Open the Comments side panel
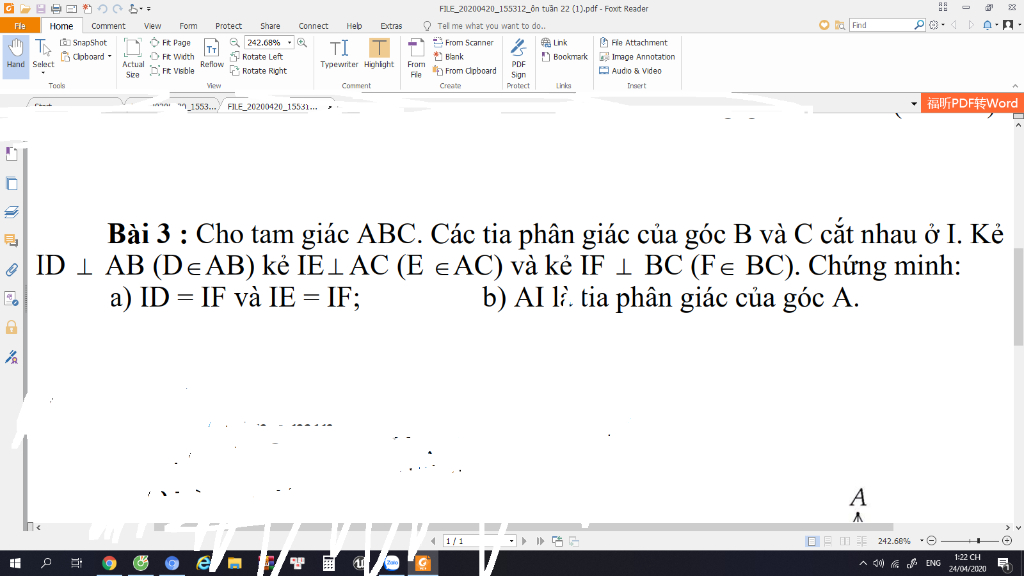This screenshot has width=1024, height=576. 11,241
